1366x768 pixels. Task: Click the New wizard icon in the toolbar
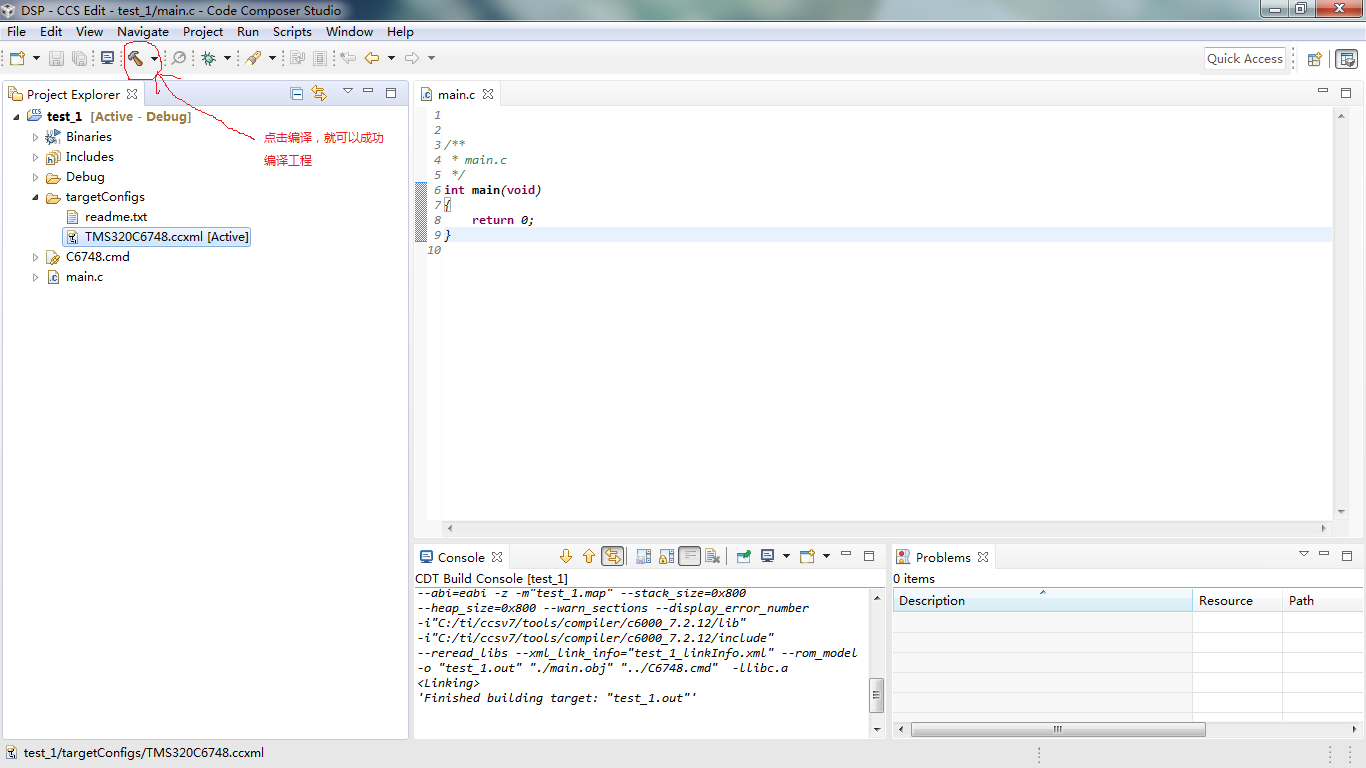point(17,58)
